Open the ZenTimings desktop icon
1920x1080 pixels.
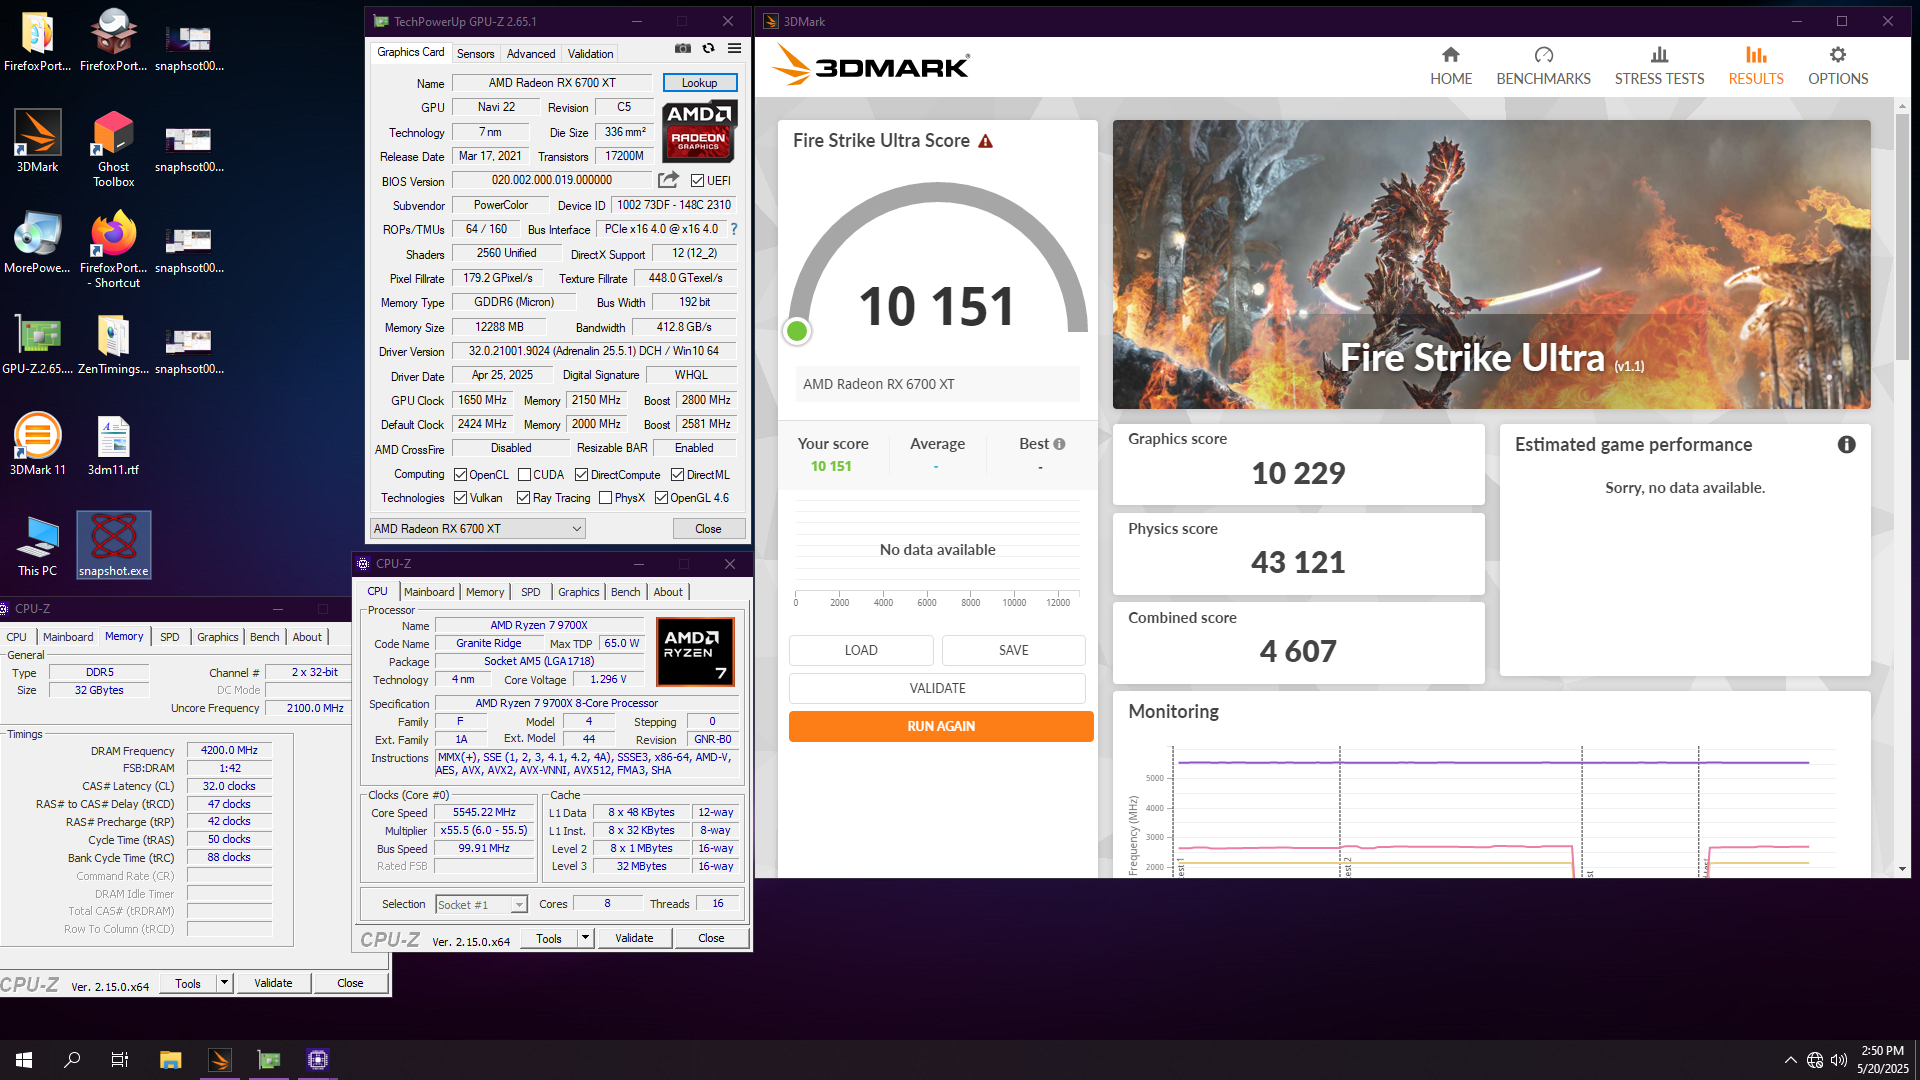113,345
